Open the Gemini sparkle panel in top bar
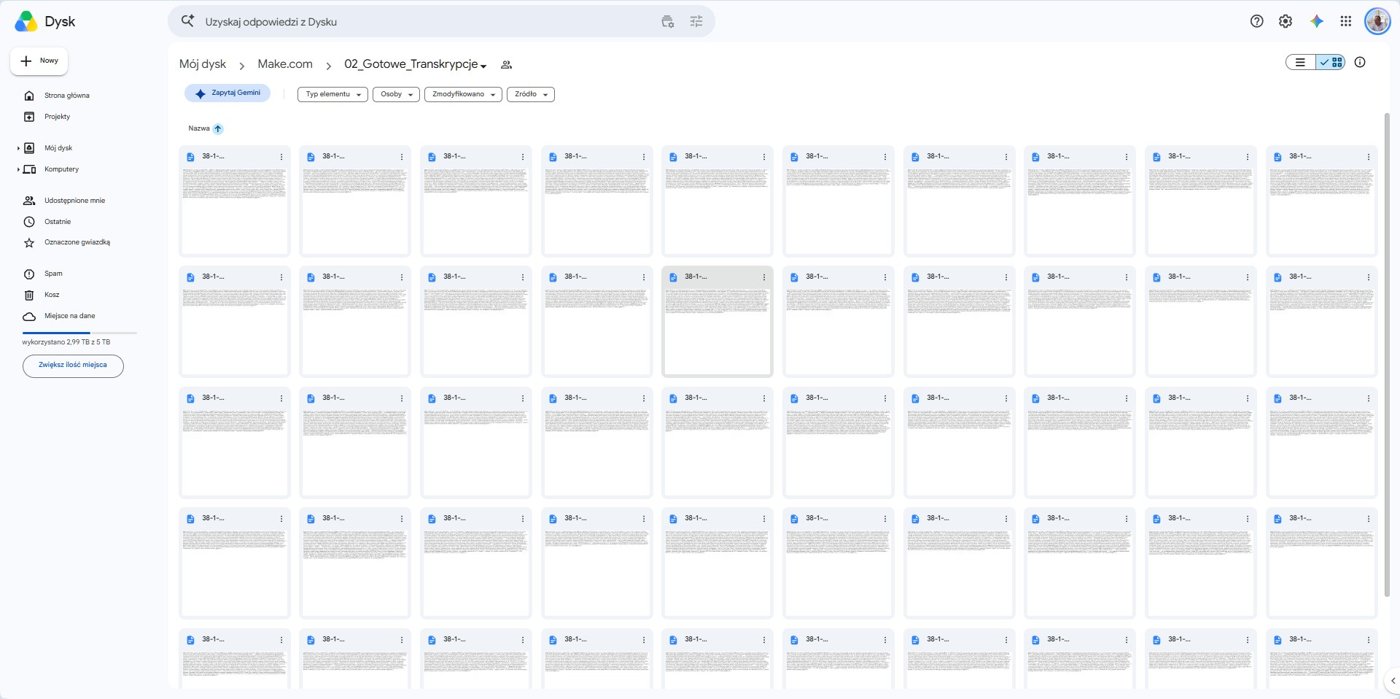The image size is (1400, 699). click(1317, 21)
